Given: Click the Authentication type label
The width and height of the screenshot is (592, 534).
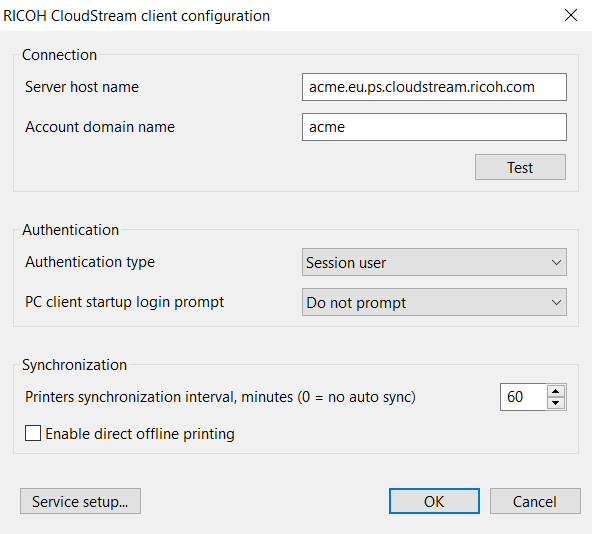Looking at the screenshot, I should tap(90, 262).
